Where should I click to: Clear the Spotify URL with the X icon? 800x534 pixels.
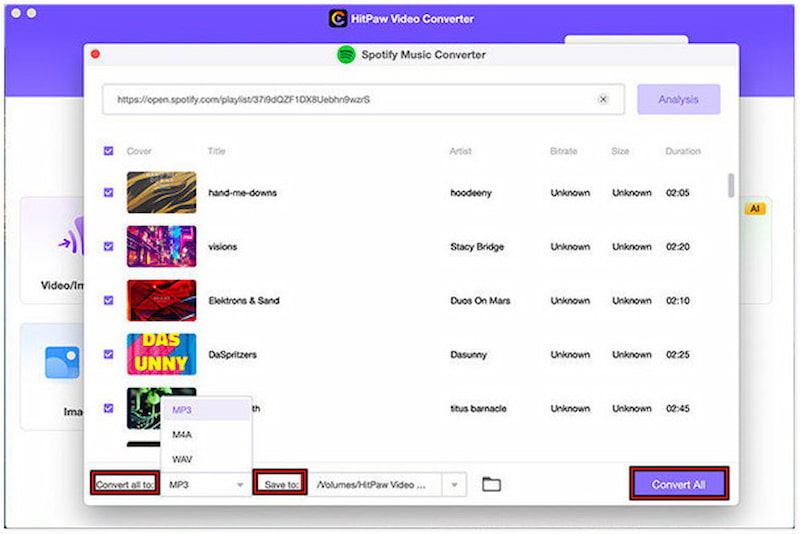pyautogui.click(x=603, y=99)
